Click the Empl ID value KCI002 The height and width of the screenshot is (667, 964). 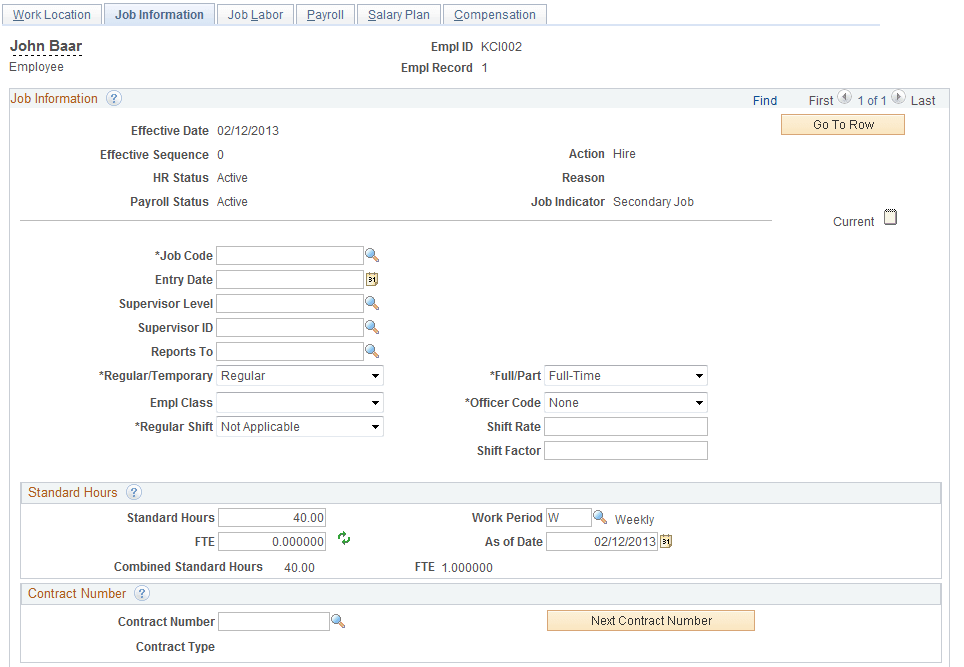tap(501, 47)
